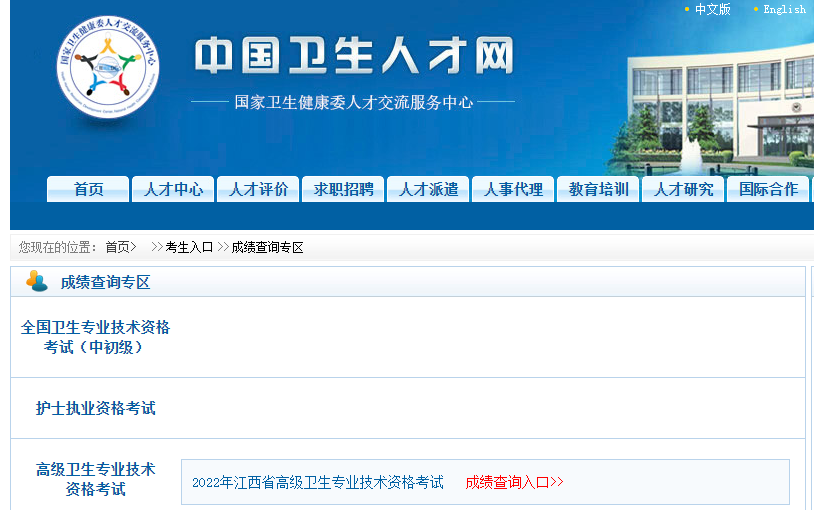
Task: Open the 求职招聘 tab
Action: [343, 189]
